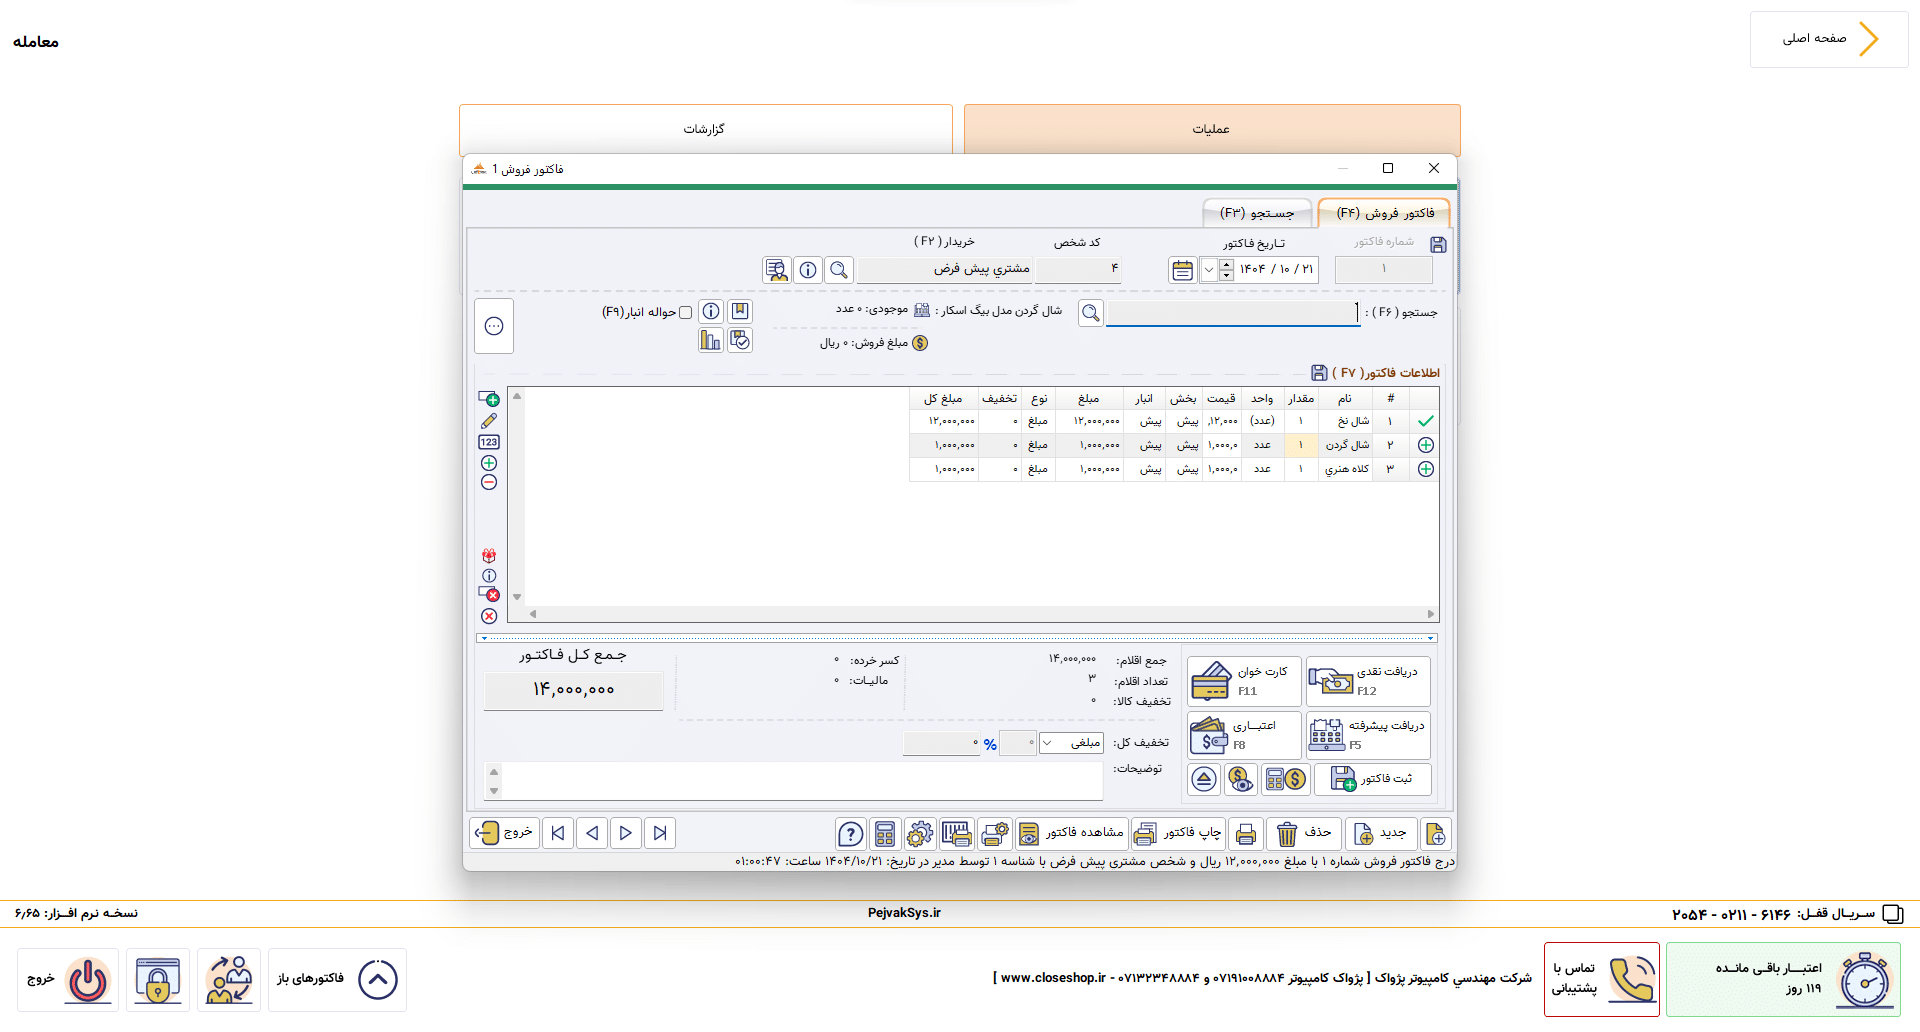Go to the next invoice record
1920x1032 pixels.
pos(626,833)
